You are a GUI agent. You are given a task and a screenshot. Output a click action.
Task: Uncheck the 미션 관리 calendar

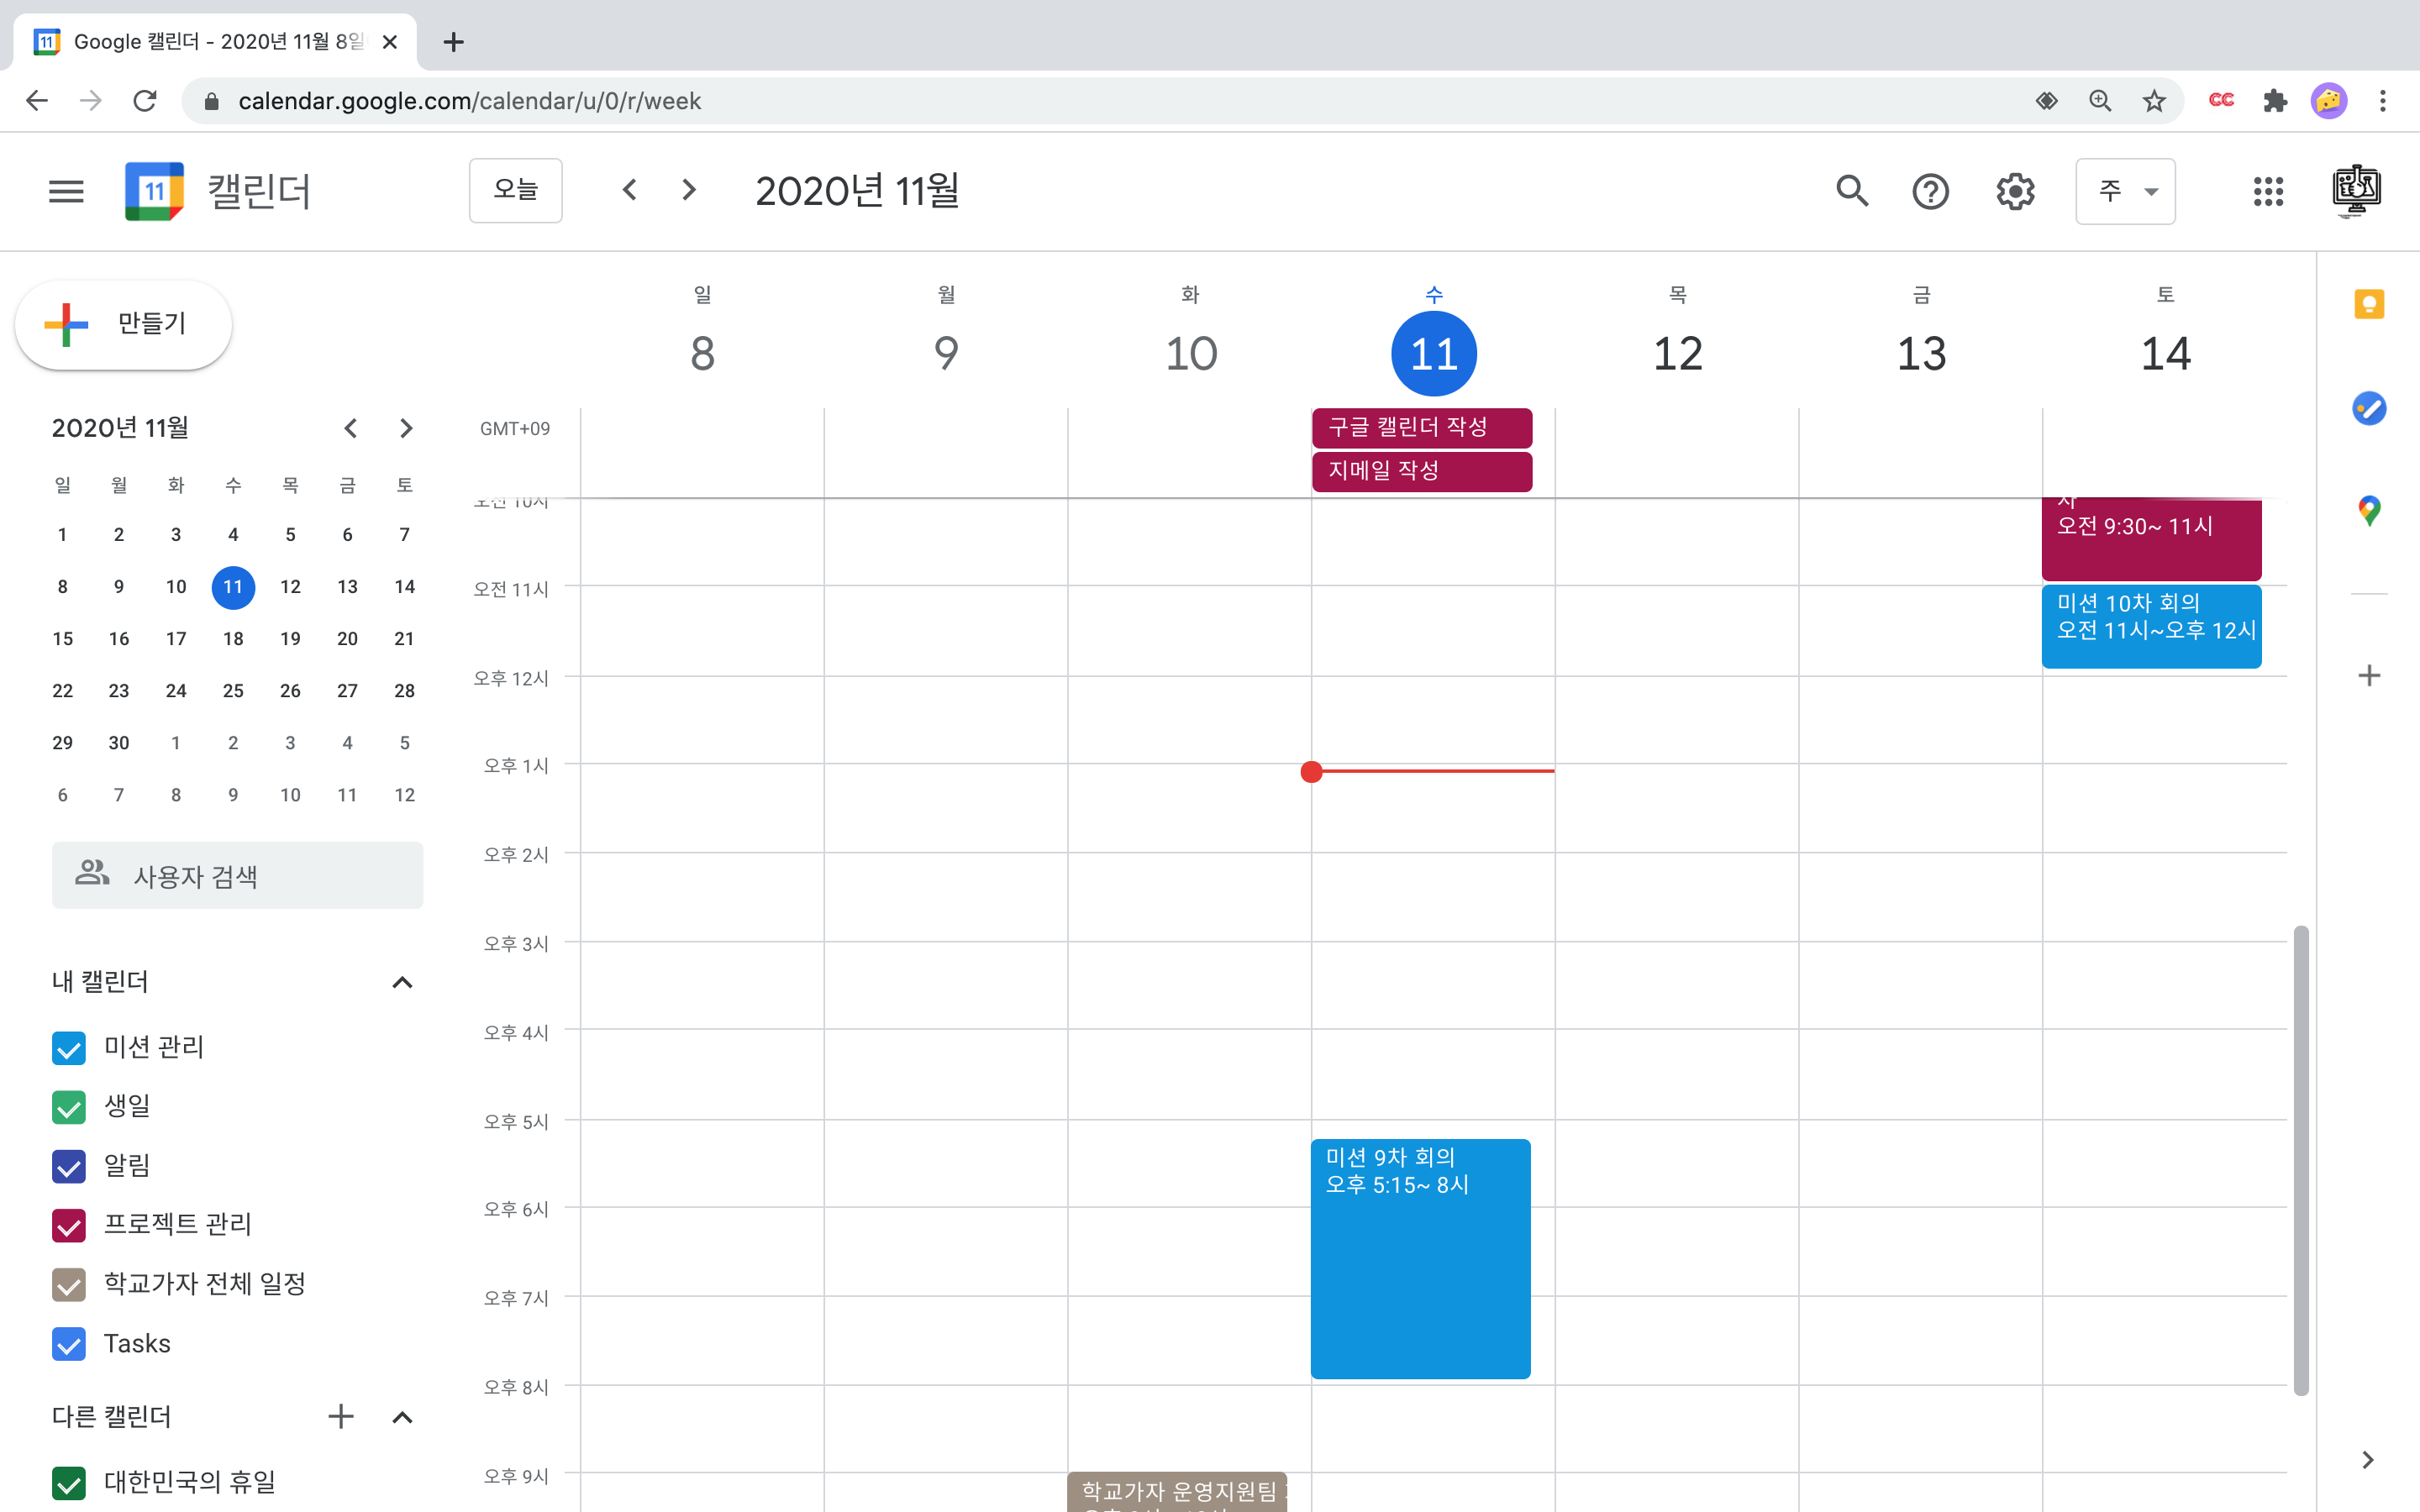[x=69, y=1048]
